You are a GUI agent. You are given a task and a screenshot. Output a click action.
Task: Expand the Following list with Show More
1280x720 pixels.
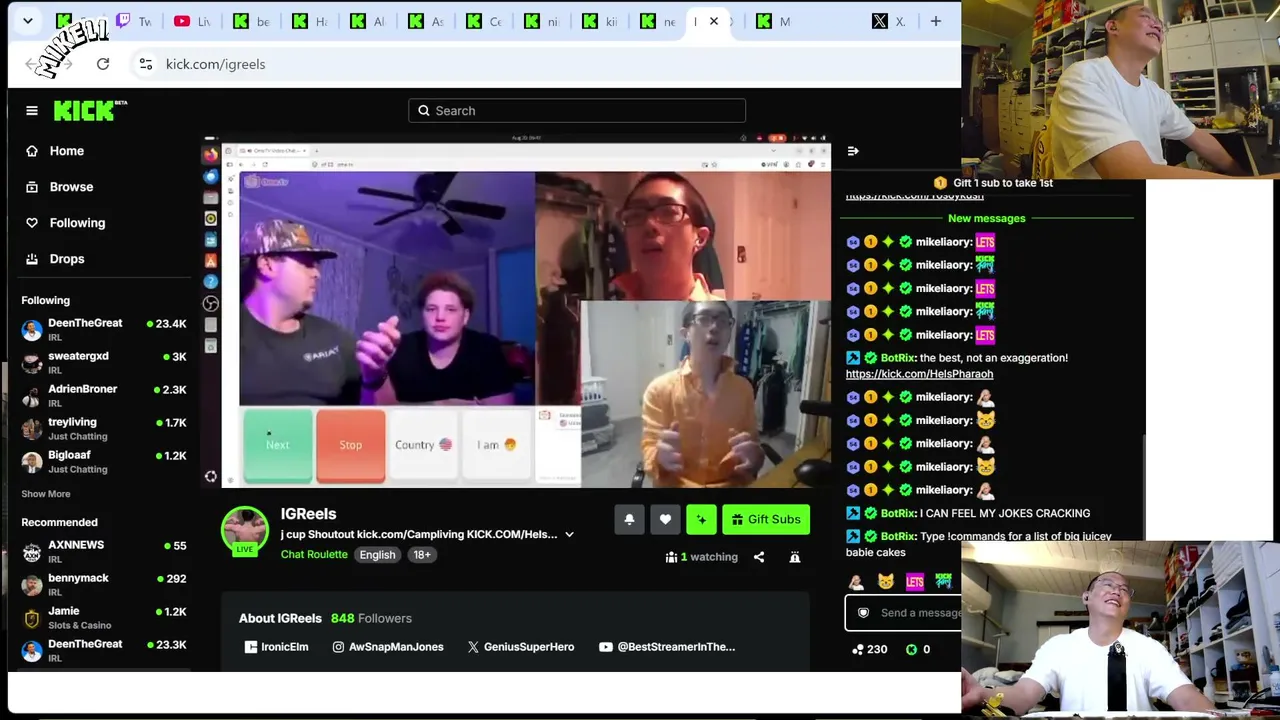(x=46, y=494)
